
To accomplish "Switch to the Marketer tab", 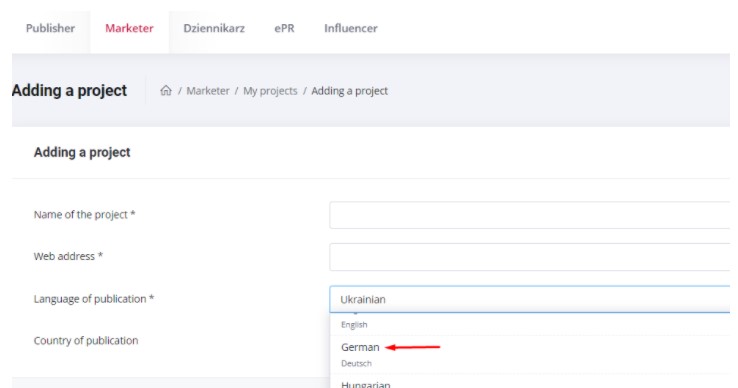I will point(129,28).
